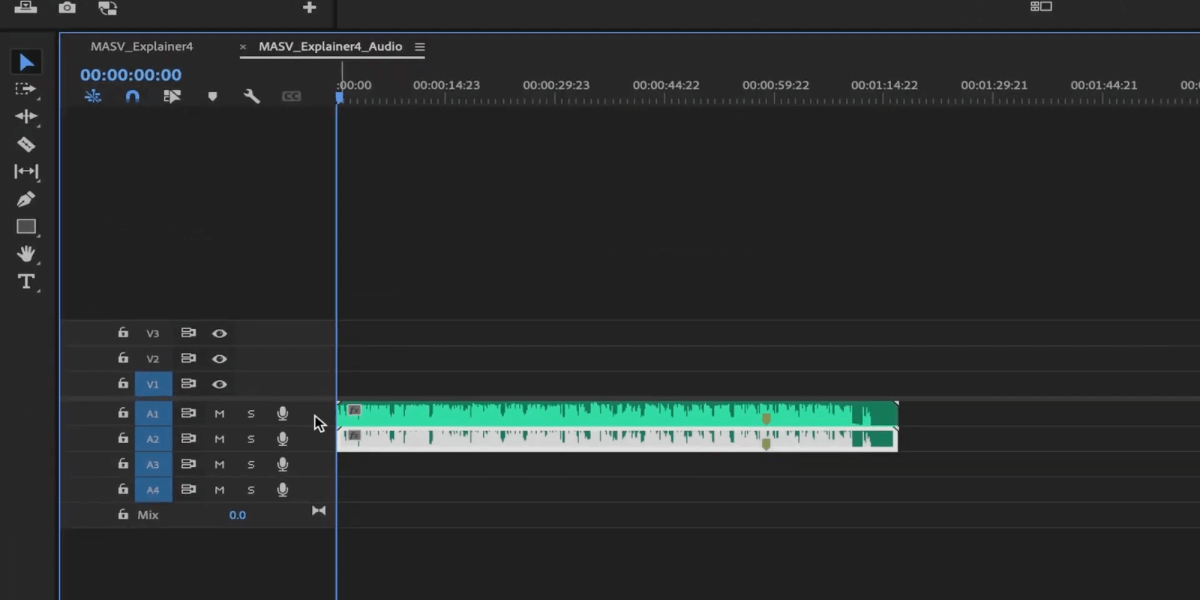Screen dimensions: 1200x600
Task: Mute audio track A1
Action: click(x=219, y=414)
